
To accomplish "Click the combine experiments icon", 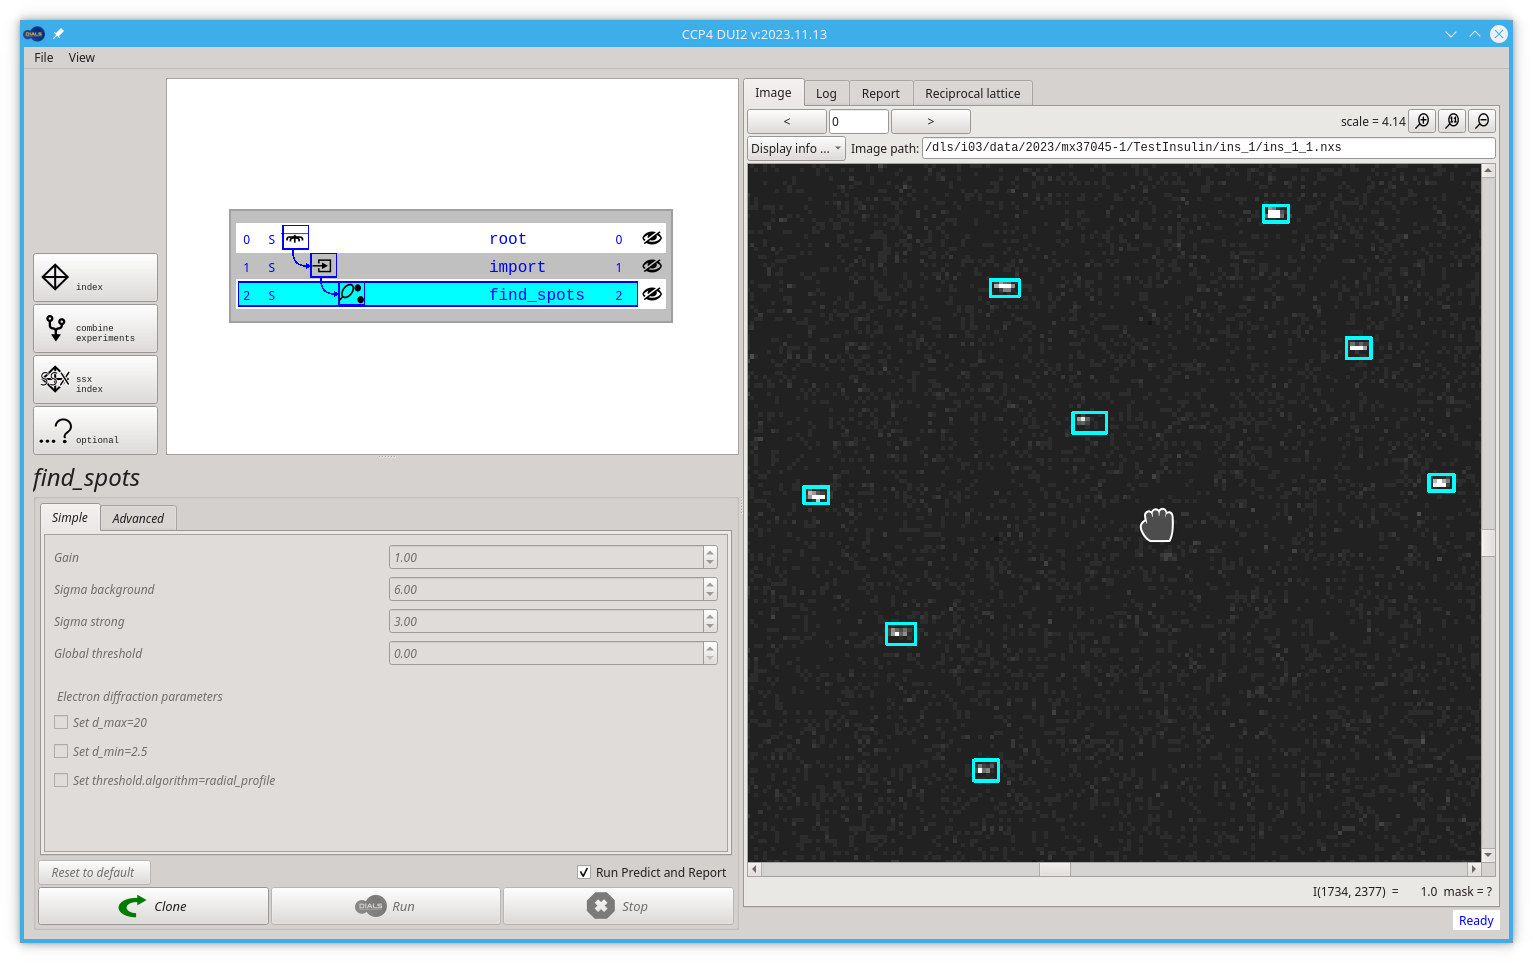I will [x=56, y=327].
